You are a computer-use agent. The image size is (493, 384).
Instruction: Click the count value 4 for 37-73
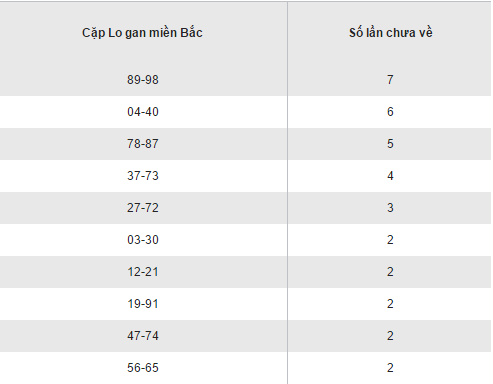tap(390, 176)
